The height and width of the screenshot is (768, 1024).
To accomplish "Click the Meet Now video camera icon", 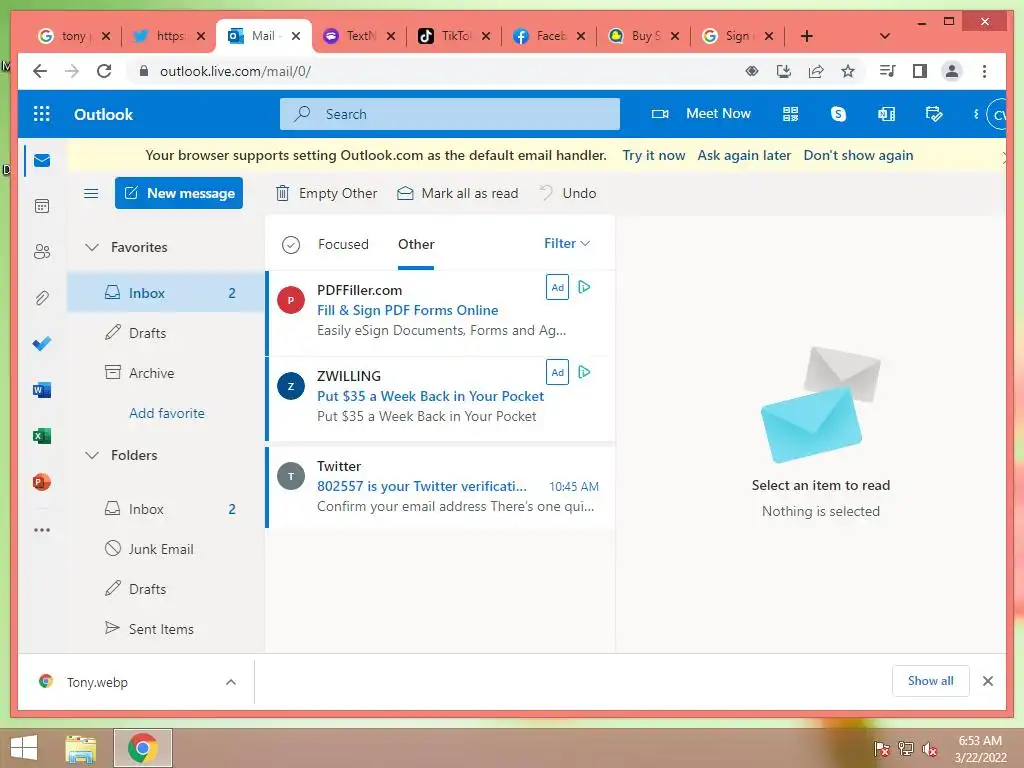I will pyautogui.click(x=660, y=114).
